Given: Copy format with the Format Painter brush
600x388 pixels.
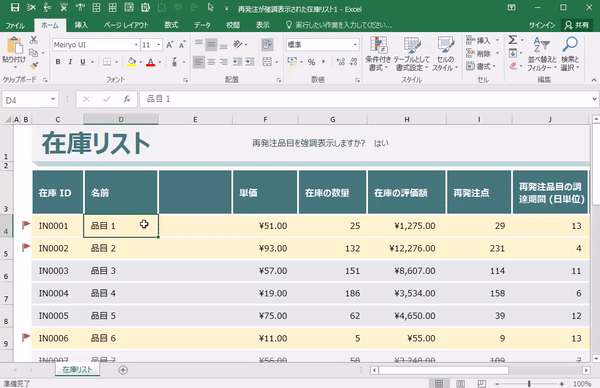Looking at the screenshot, I should pos(34,65).
